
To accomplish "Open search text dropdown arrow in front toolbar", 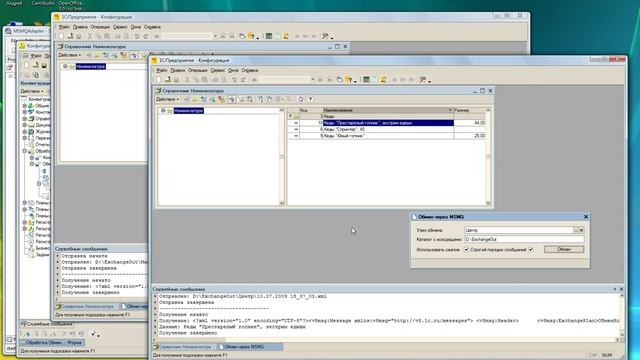I will tap(313, 80).
